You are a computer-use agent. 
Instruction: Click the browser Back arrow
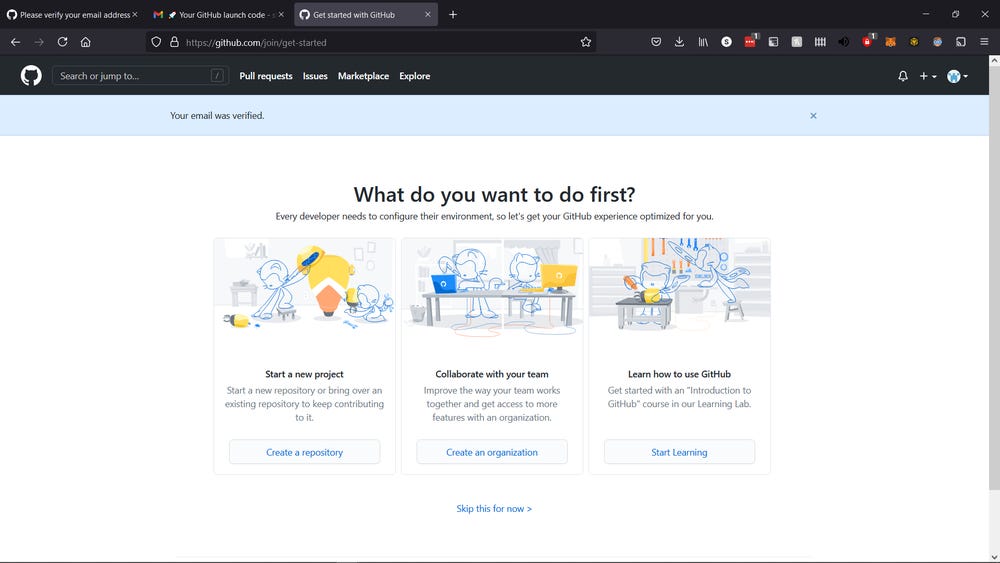[x=16, y=42]
